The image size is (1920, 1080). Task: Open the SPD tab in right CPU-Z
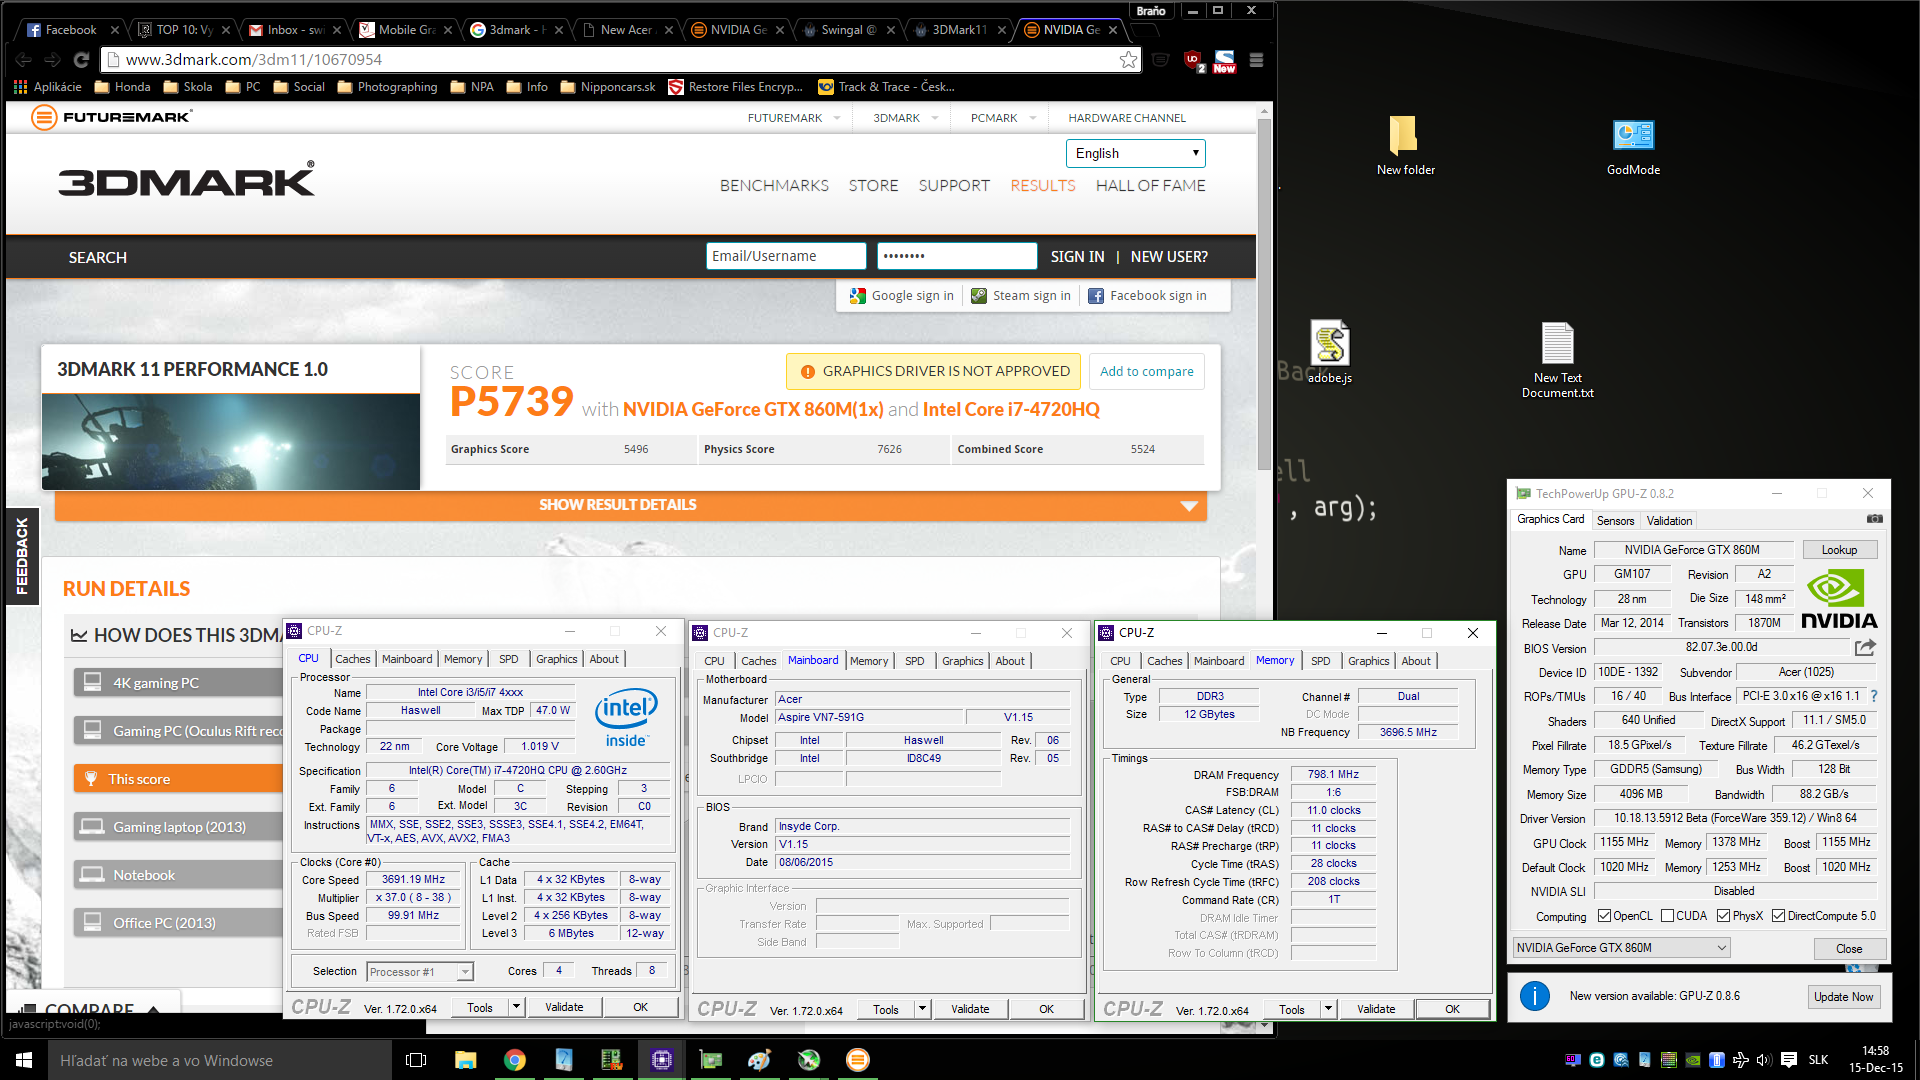coord(1320,661)
